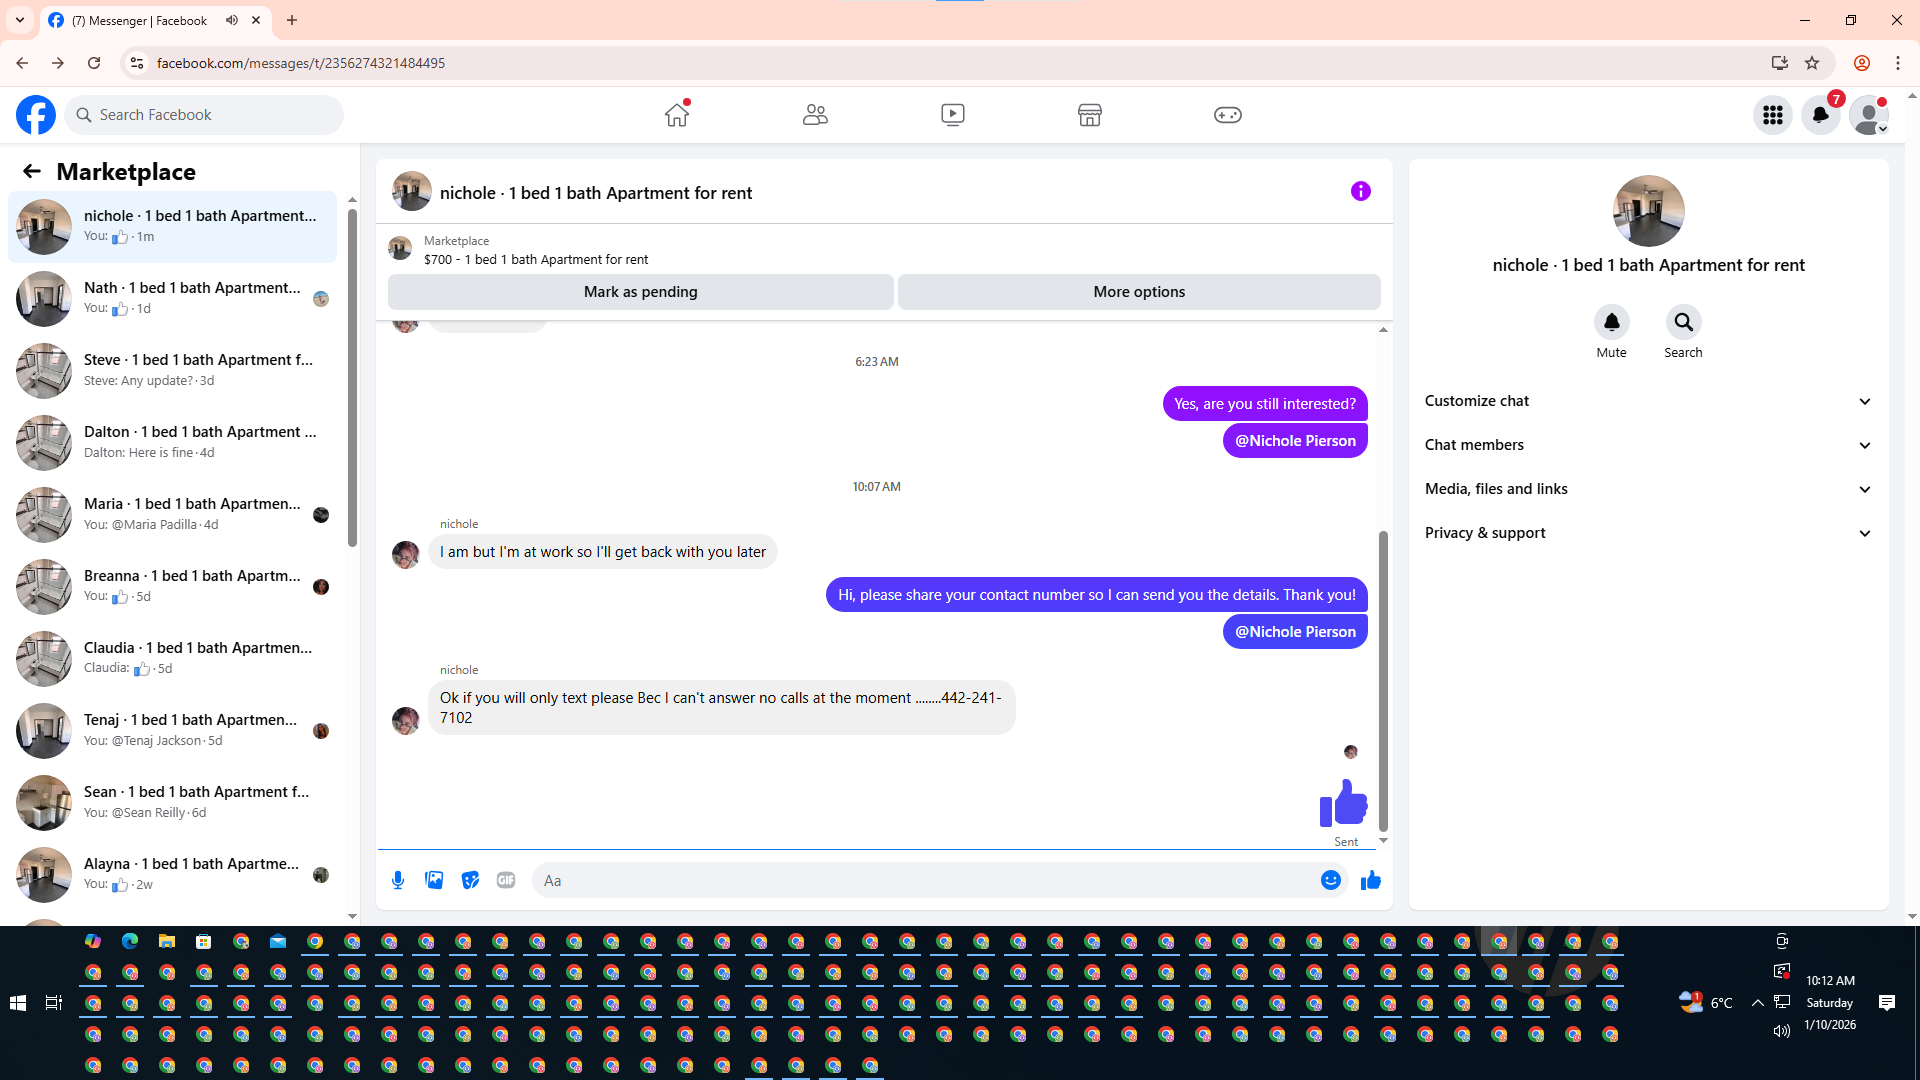Expand Media, files and links
This screenshot has height=1080, width=1920.
pos(1647,489)
